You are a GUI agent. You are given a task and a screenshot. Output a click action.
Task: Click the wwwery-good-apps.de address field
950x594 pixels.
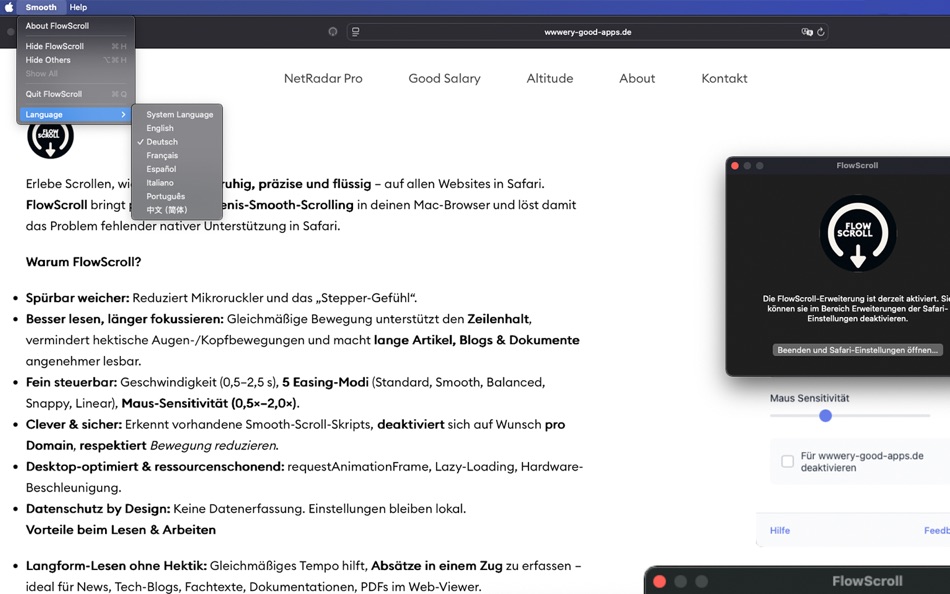coord(587,31)
